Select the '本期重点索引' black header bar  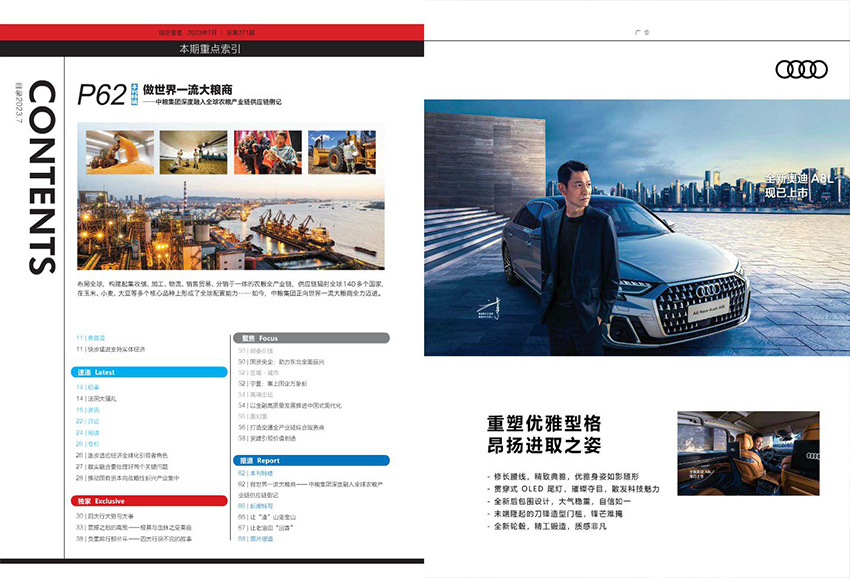point(211,49)
